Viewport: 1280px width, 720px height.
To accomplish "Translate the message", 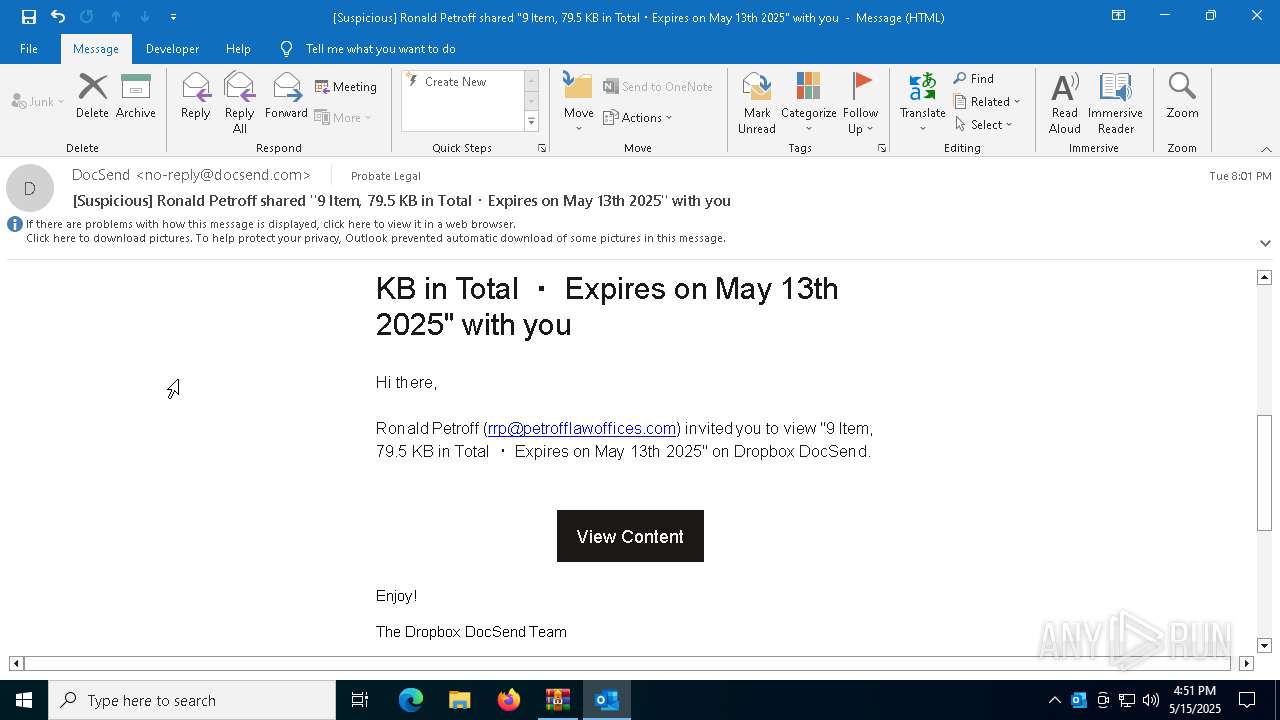I will (922, 102).
